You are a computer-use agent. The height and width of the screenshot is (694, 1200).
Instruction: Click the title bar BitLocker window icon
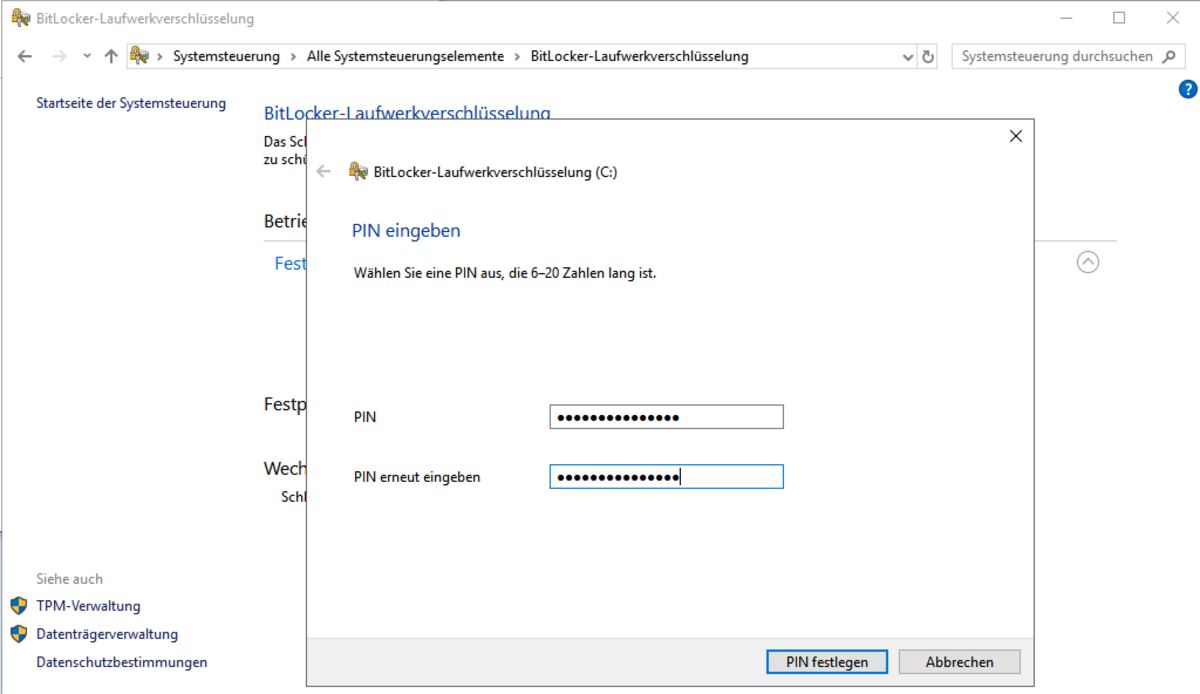click(19, 19)
